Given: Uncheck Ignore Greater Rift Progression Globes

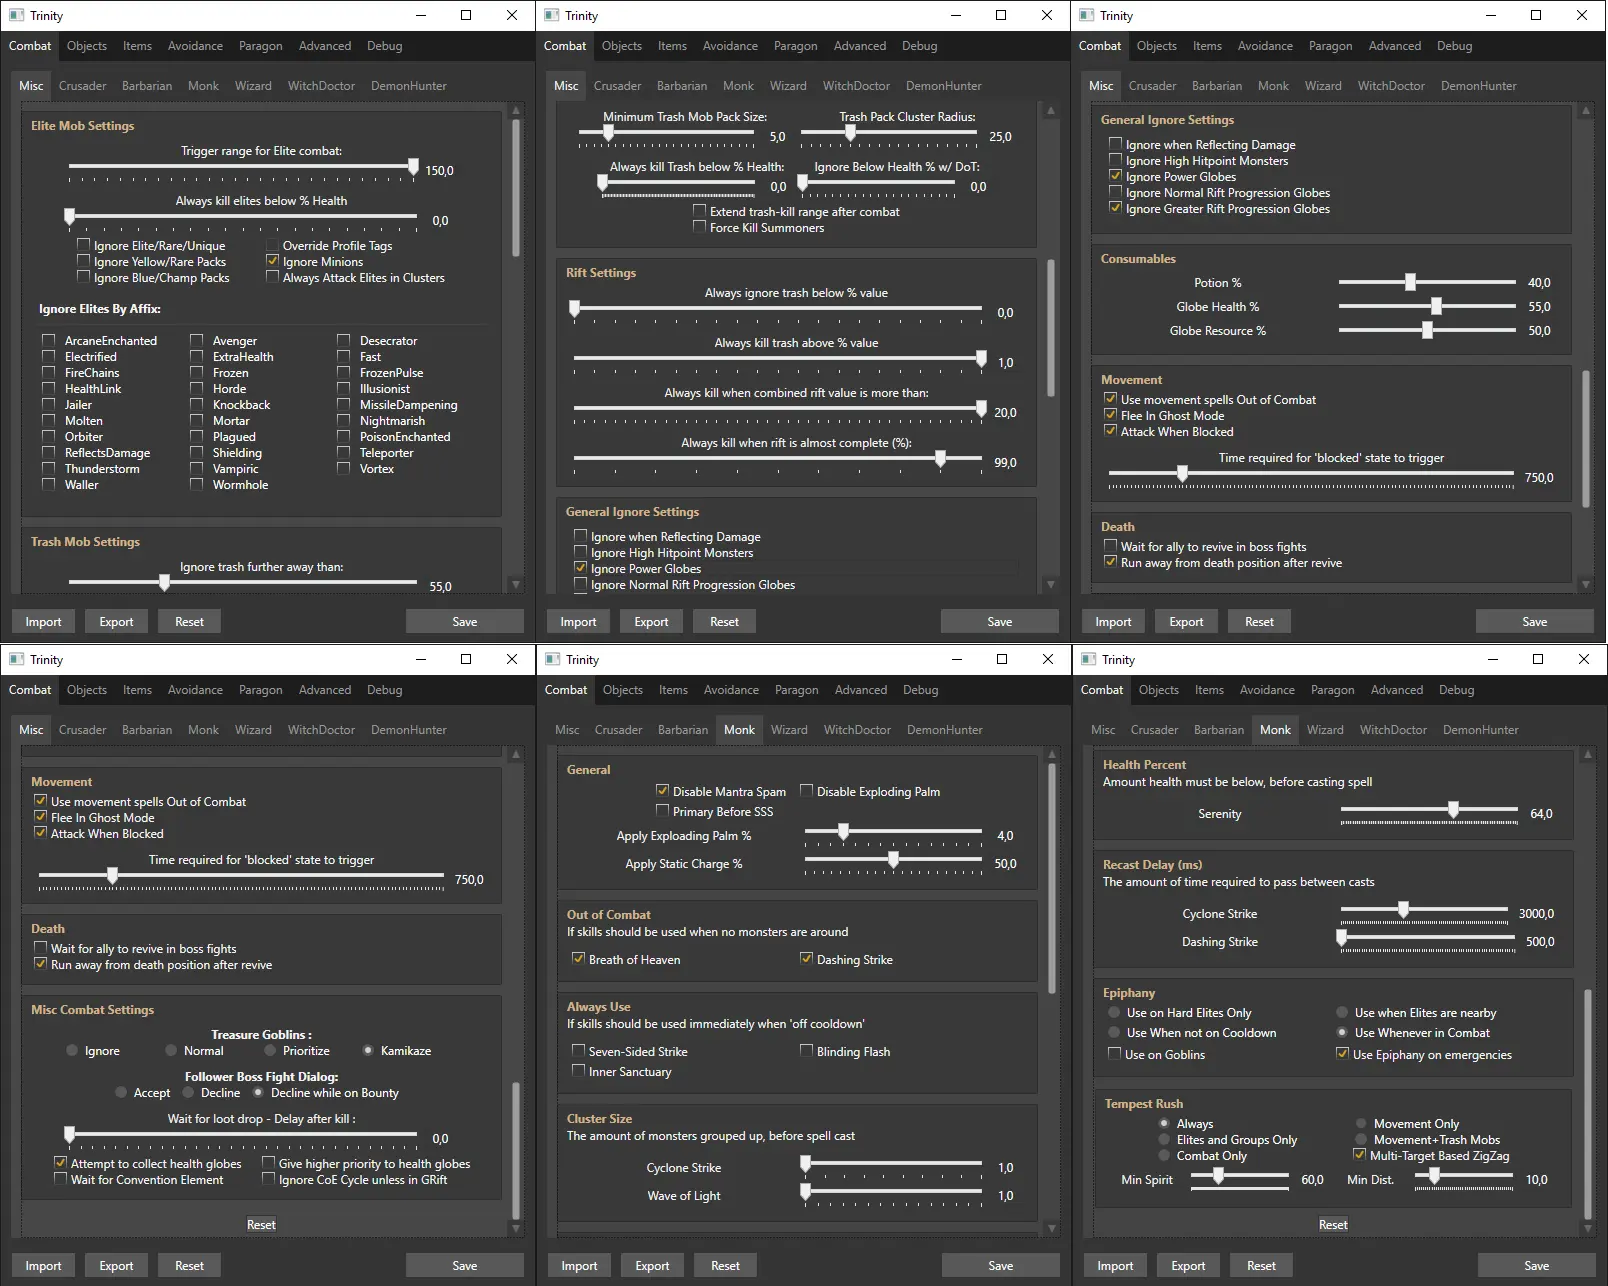Looking at the screenshot, I should coord(1116,208).
